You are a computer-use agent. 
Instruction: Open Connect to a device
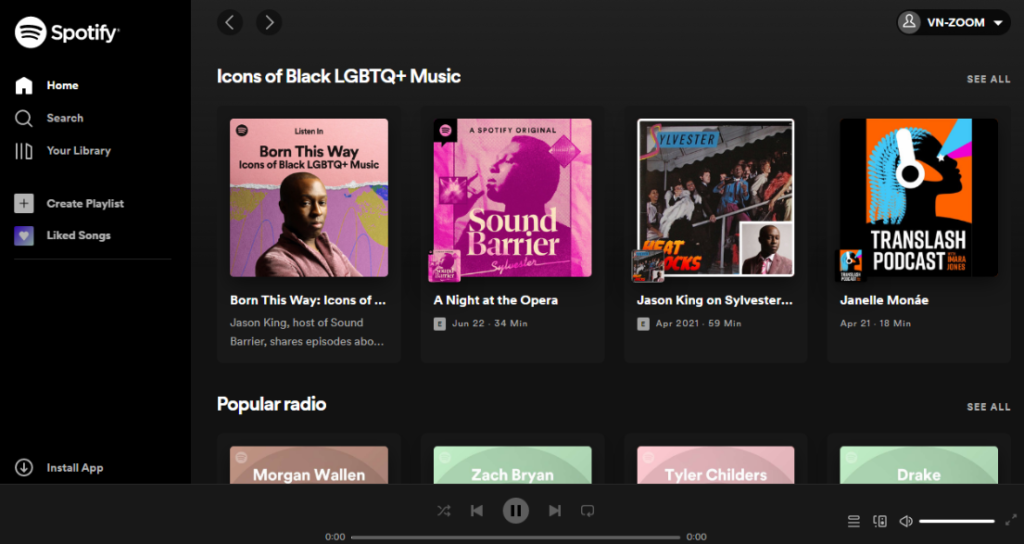pos(880,521)
